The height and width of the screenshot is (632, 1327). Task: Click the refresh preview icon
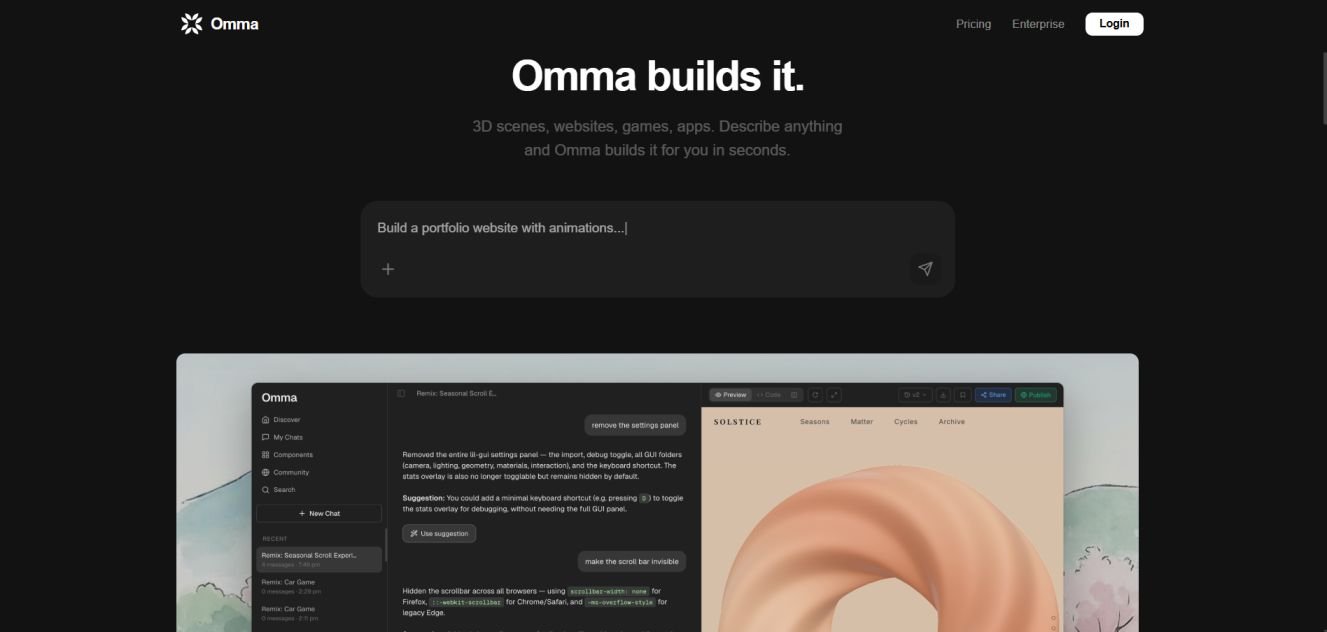[815, 395]
